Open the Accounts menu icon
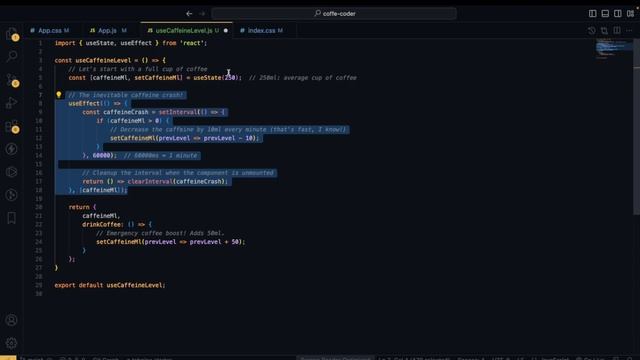This screenshot has height=360, width=640. (x=11, y=320)
